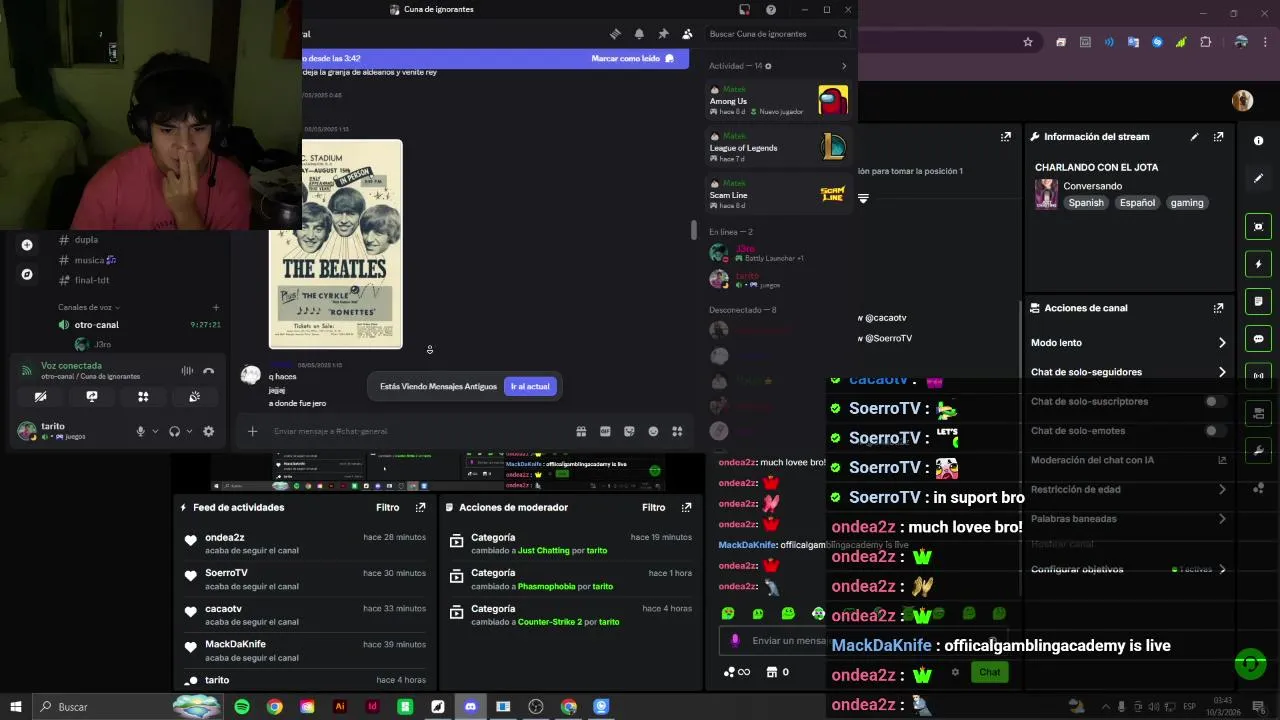Open The Beatles poster image
This screenshot has width=1280, height=720.
click(336, 244)
